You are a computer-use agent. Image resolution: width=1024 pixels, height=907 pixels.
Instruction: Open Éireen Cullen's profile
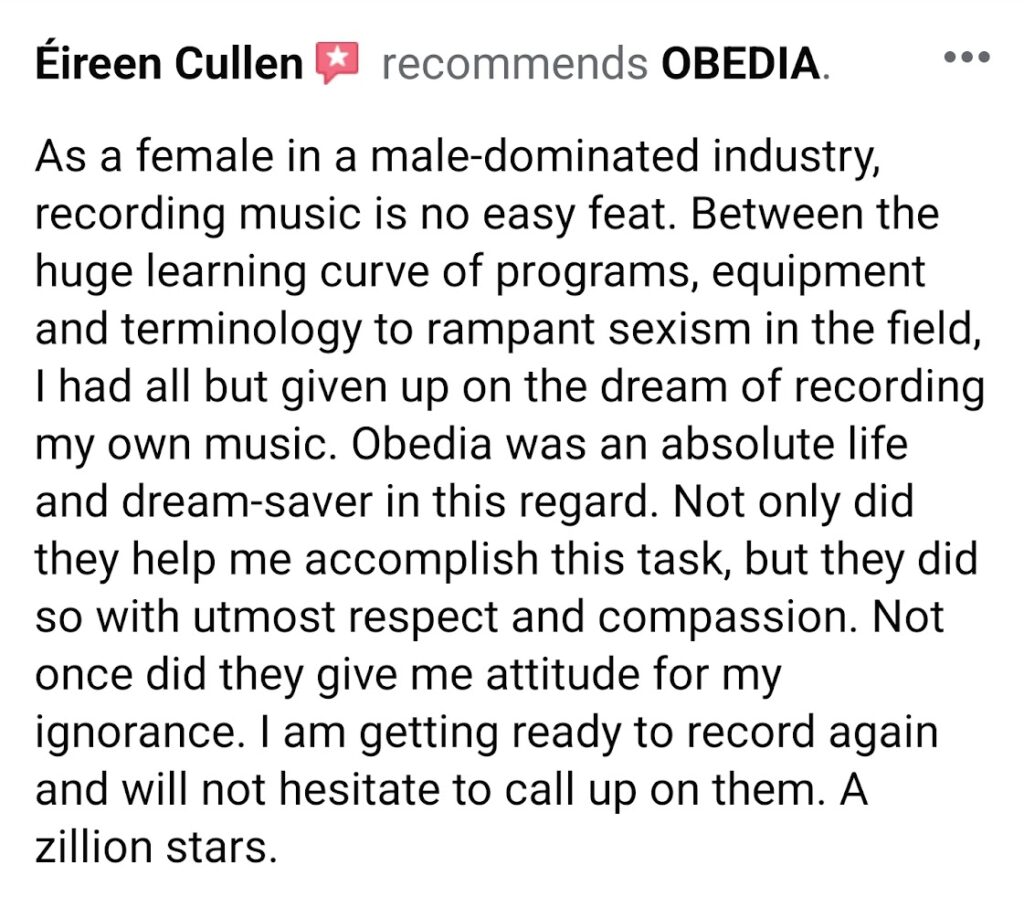click(169, 63)
